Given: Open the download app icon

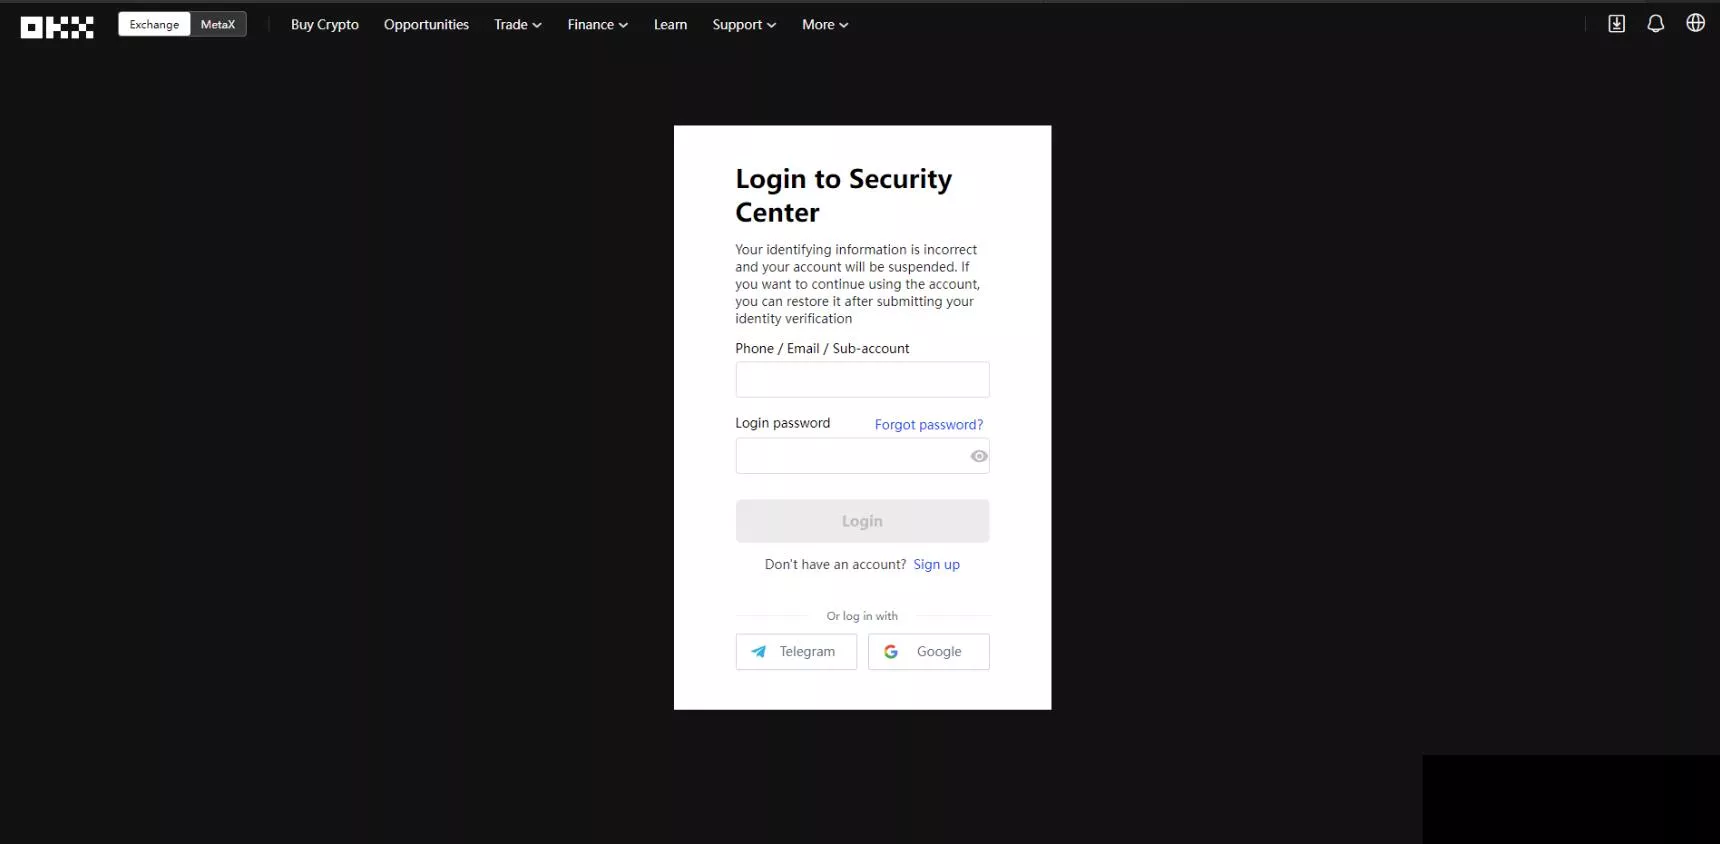Looking at the screenshot, I should click(x=1616, y=24).
